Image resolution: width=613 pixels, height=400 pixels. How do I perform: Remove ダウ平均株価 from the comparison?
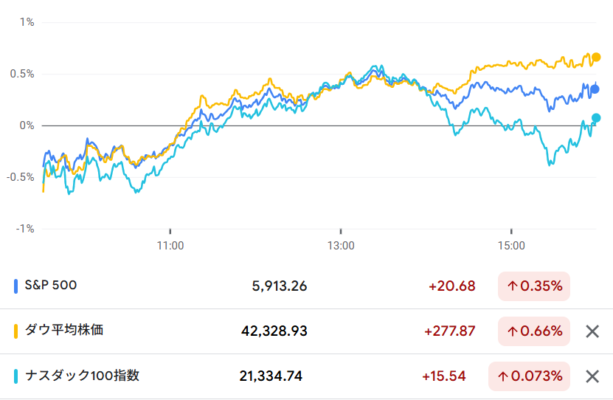click(x=592, y=331)
